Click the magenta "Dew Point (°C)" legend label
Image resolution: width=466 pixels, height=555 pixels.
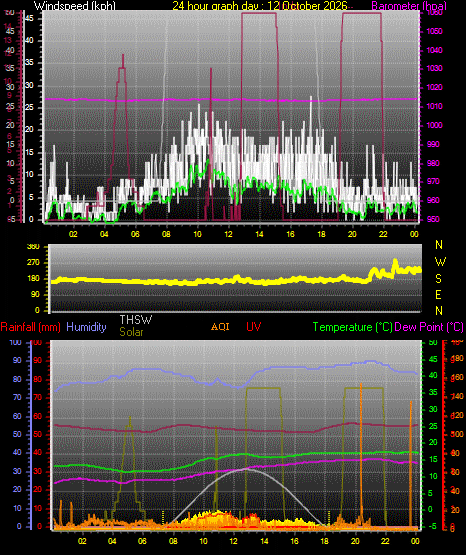point(429,327)
